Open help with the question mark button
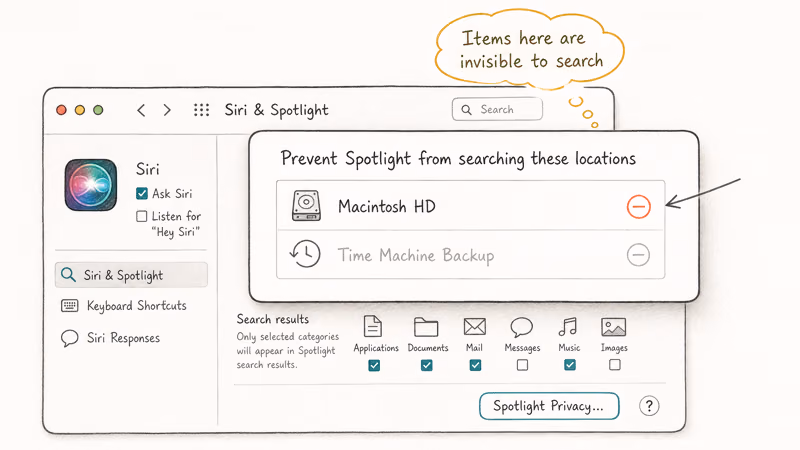800x450 pixels. [x=649, y=406]
